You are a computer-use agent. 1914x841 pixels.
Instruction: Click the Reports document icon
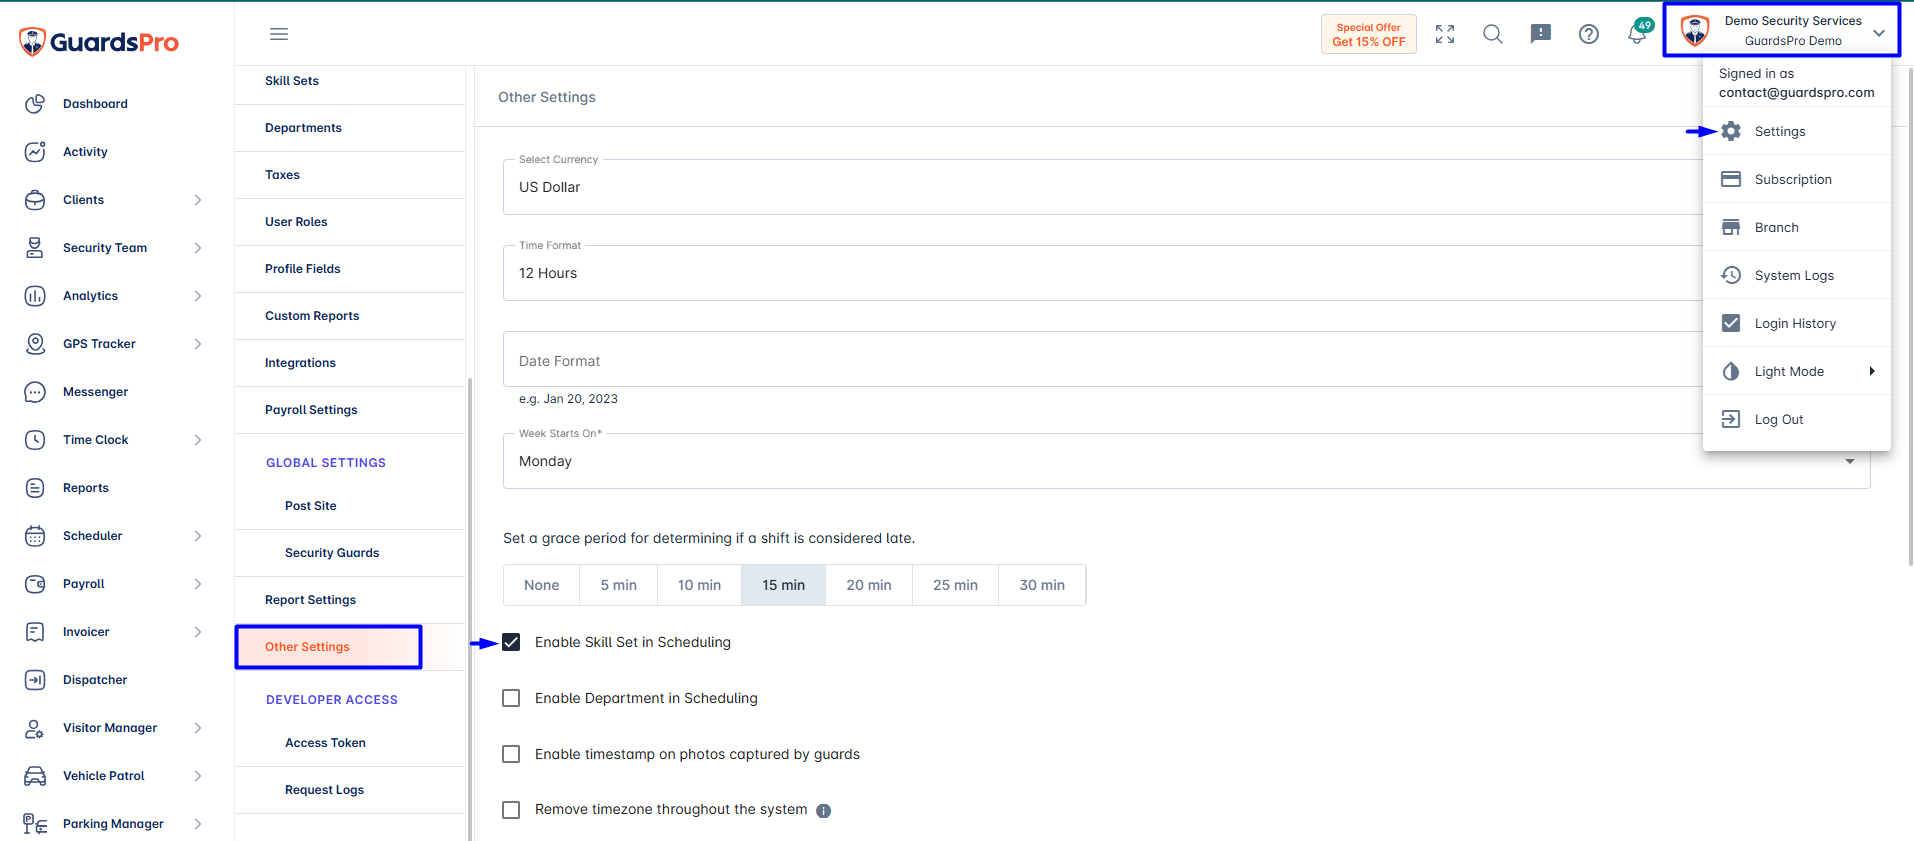pos(35,488)
